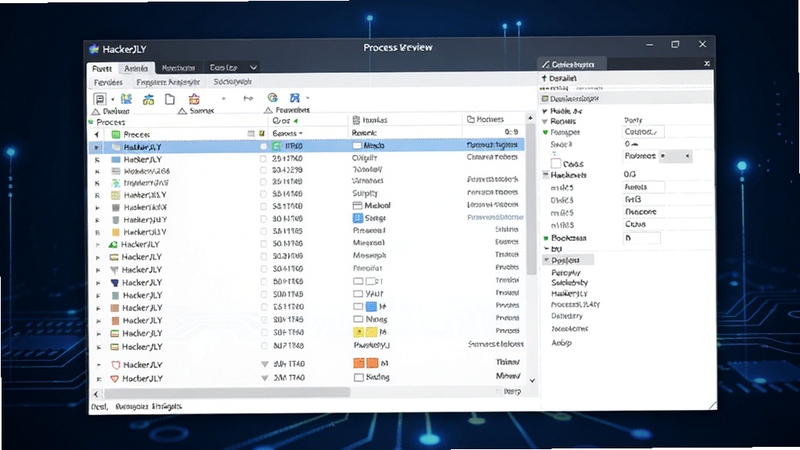Tick the row checkbox in the Nineg row
The width and height of the screenshot is (800, 450).
(263, 319)
